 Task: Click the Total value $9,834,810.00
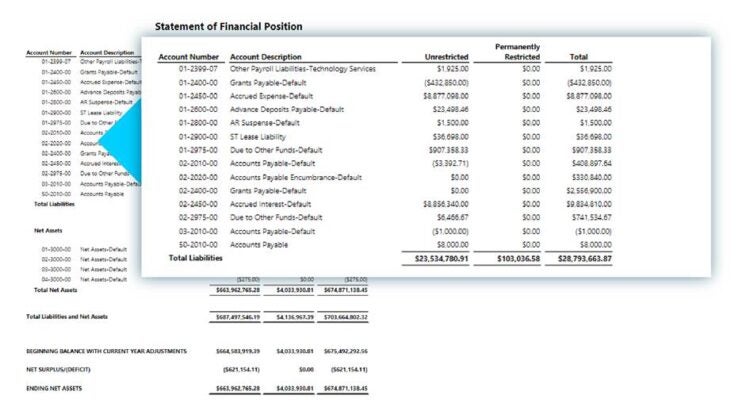coord(589,204)
